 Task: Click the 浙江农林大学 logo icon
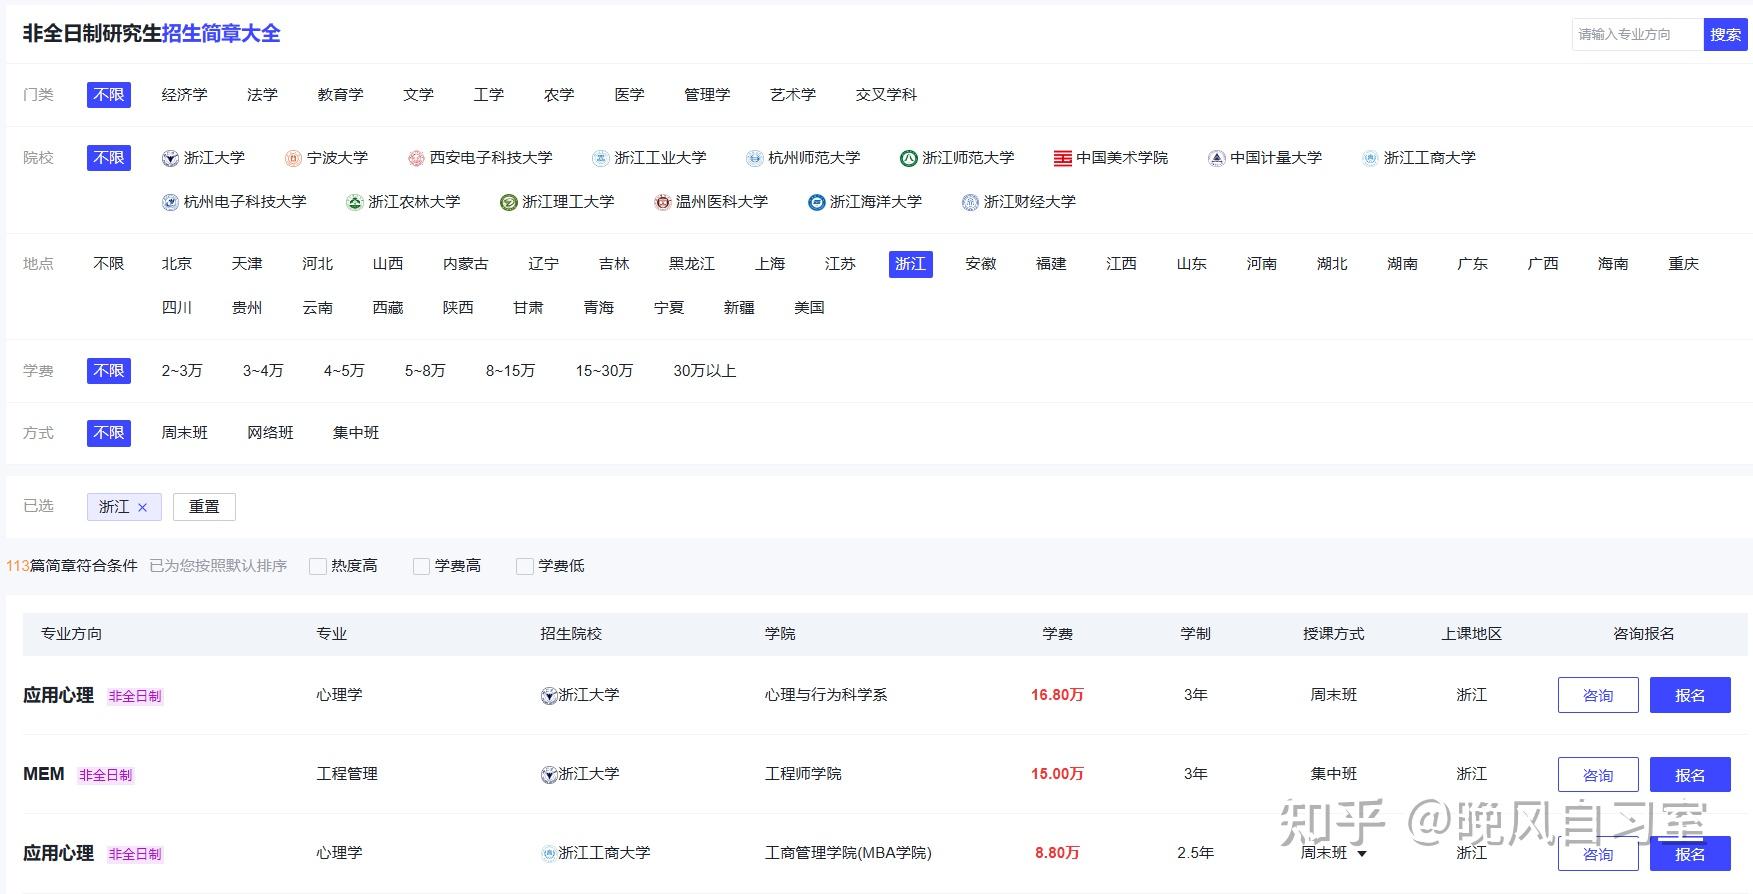click(x=354, y=202)
